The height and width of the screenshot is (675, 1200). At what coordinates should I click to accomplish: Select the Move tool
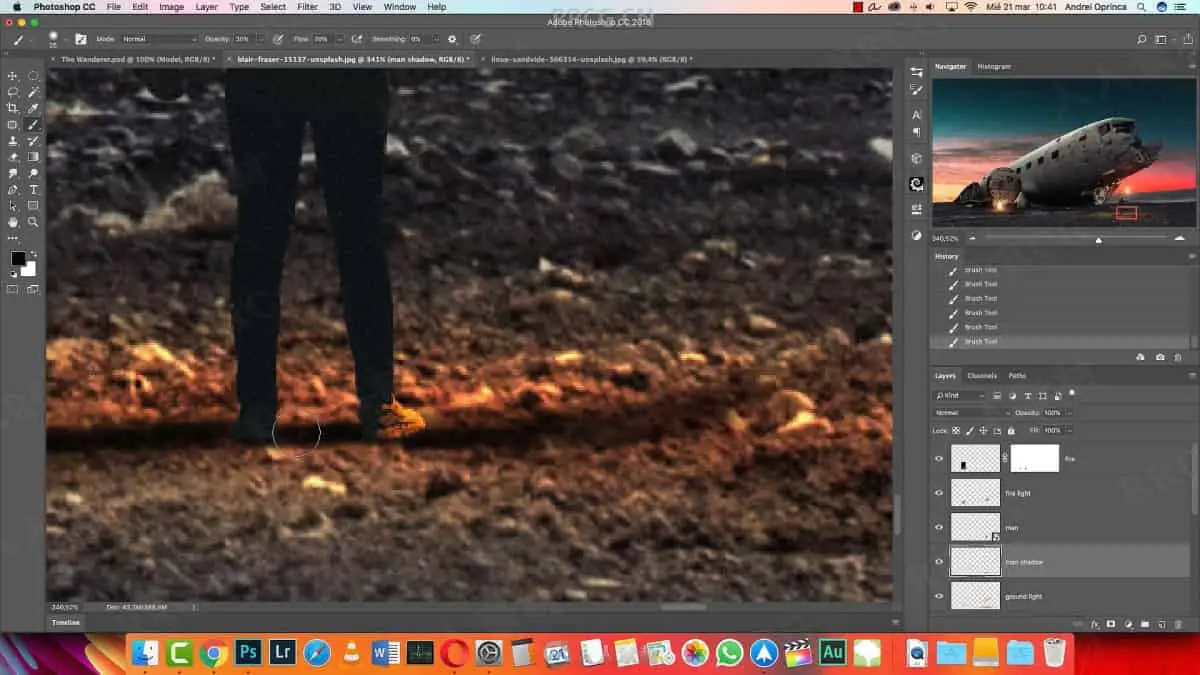point(13,76)
